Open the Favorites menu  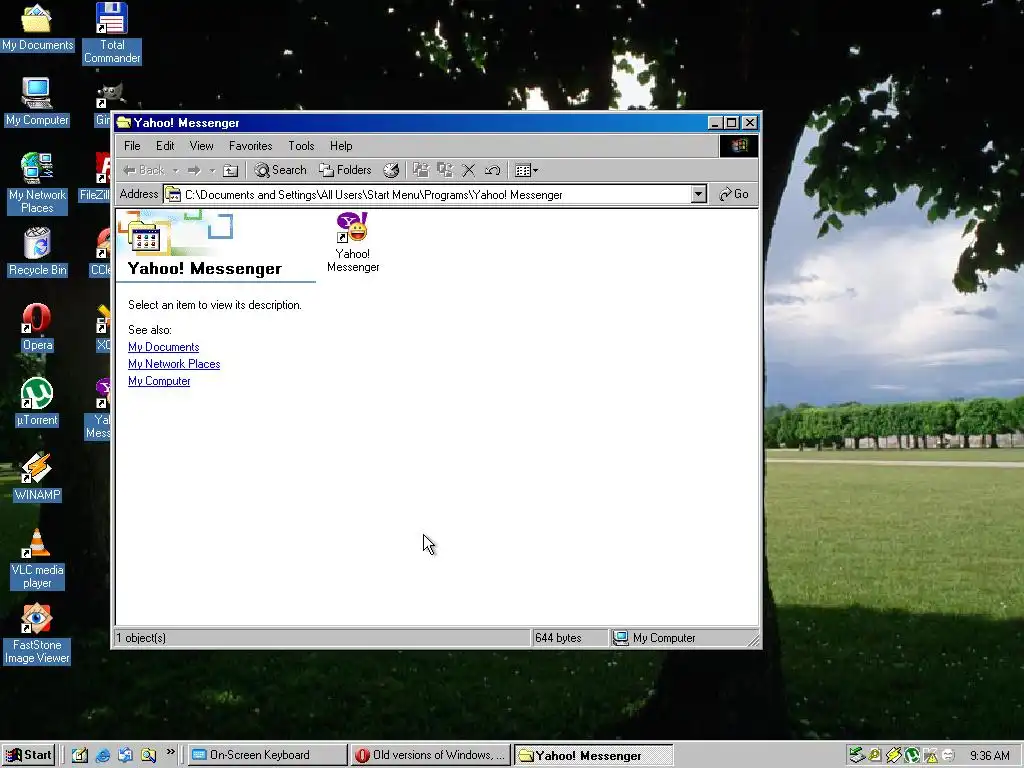click(250, 146)
